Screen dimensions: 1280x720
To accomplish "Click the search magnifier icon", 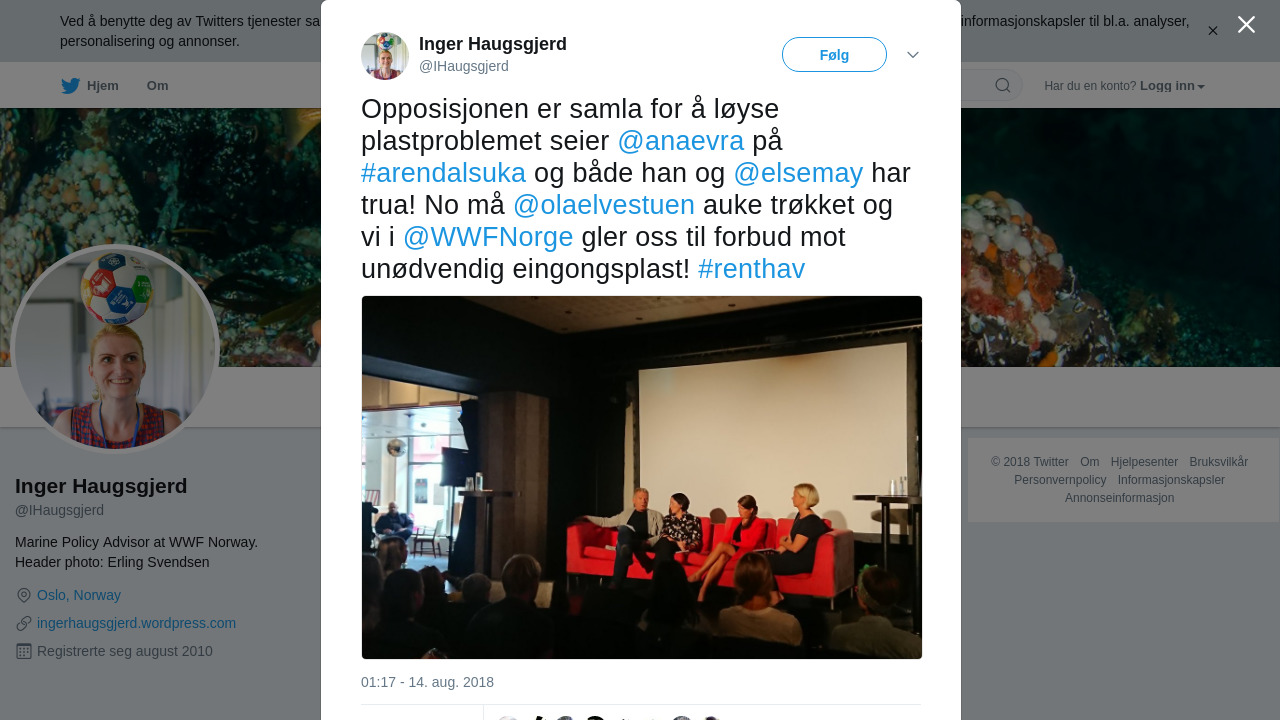I will click(x=1003, y=86).
